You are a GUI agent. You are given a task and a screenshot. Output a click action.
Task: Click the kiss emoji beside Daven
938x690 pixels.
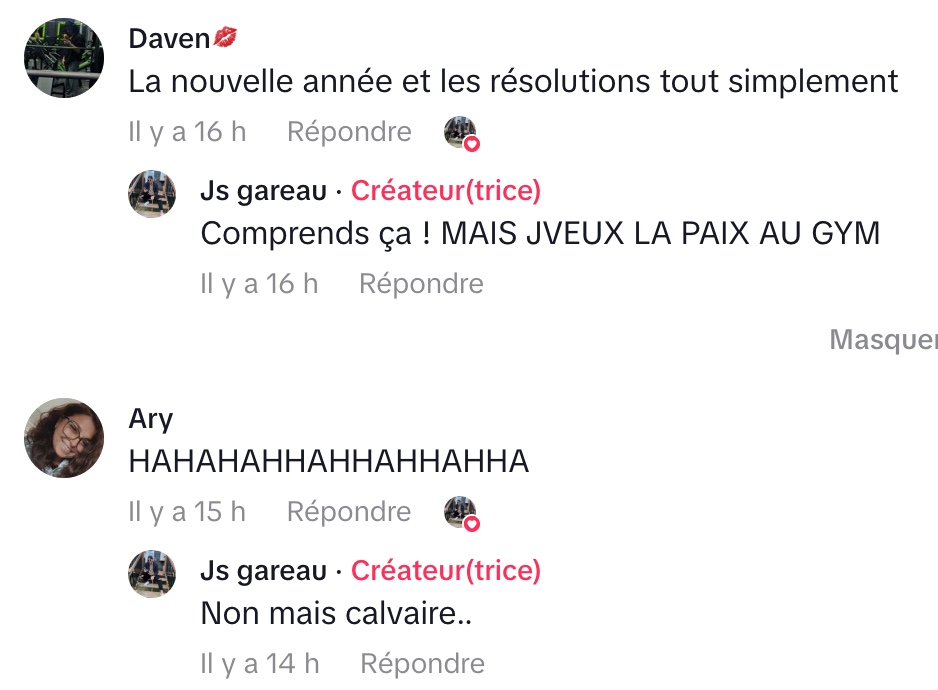point(225,37)
